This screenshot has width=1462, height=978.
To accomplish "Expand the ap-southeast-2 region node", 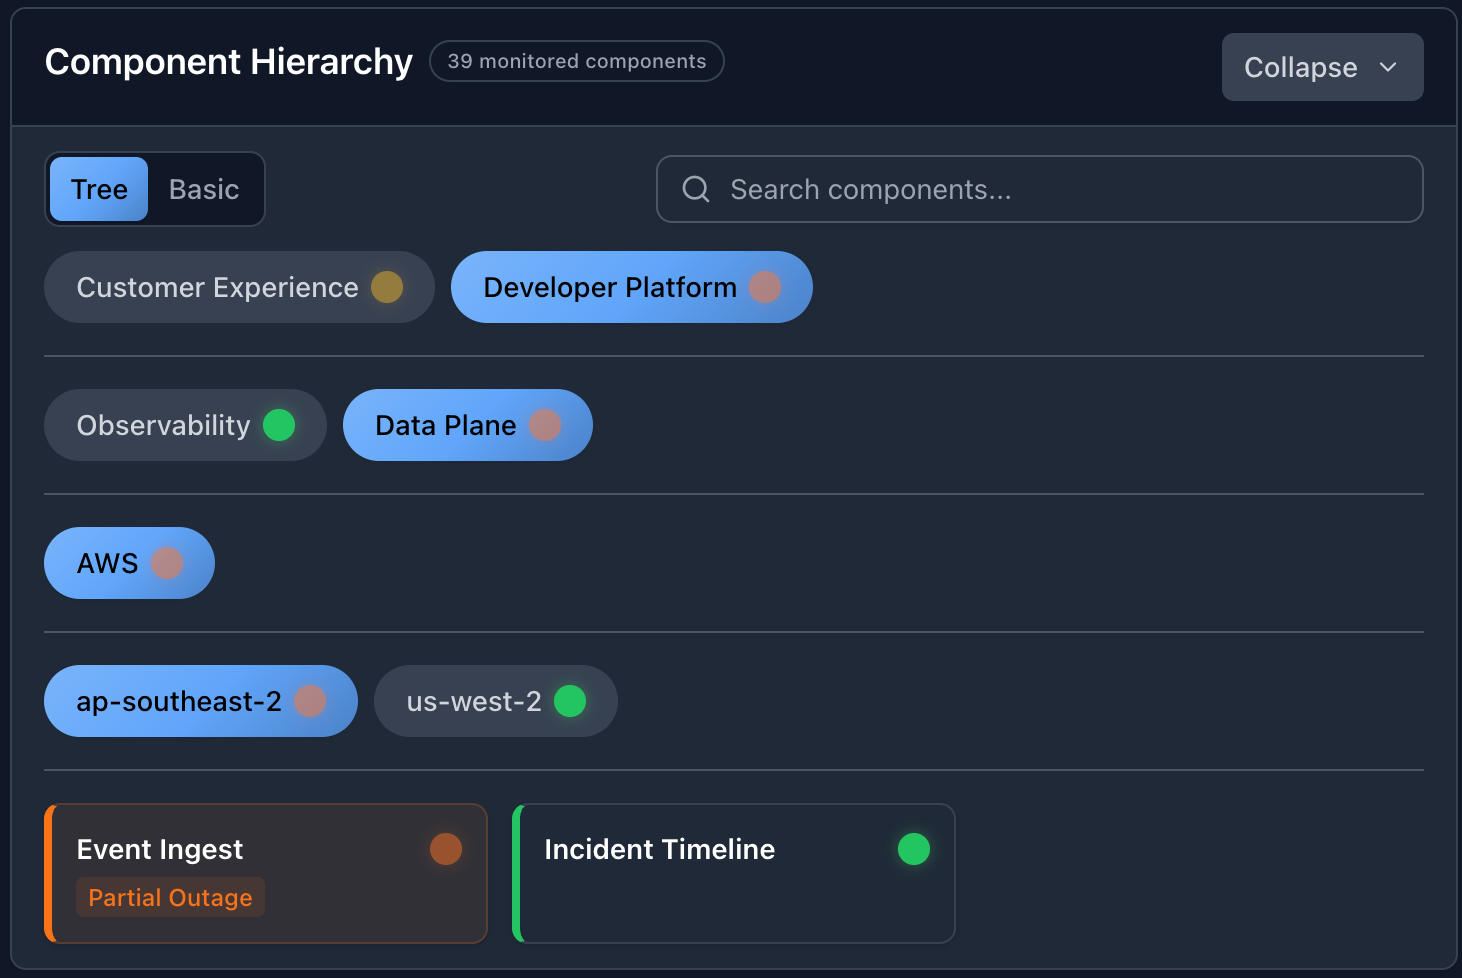I will (x=179, y=701).
